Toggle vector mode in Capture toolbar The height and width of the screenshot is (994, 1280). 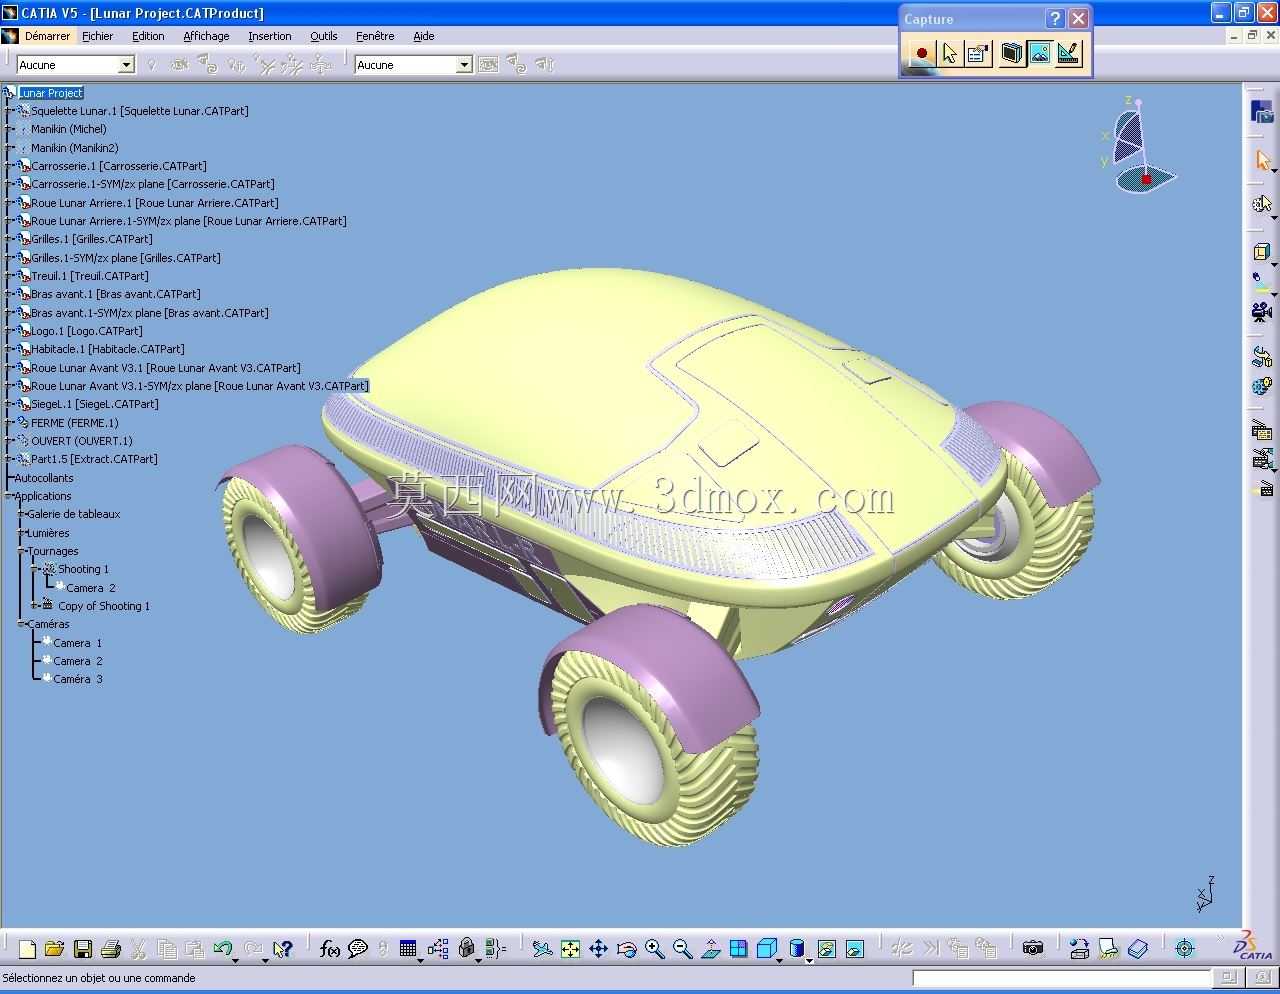click(1068, 53)
